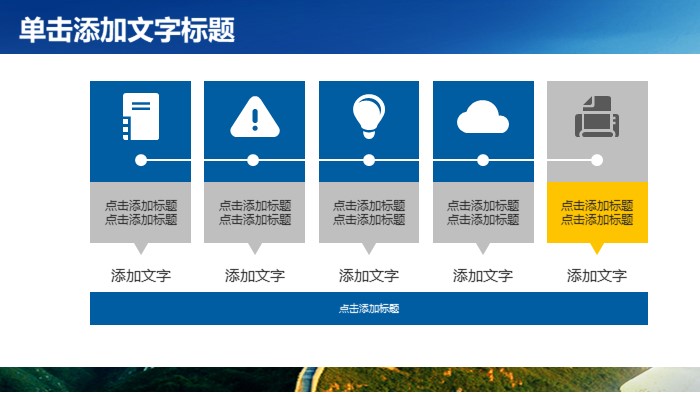Select the notebook icon on the first card
Screen dimensions: 700x394
[x=141, y=116]
